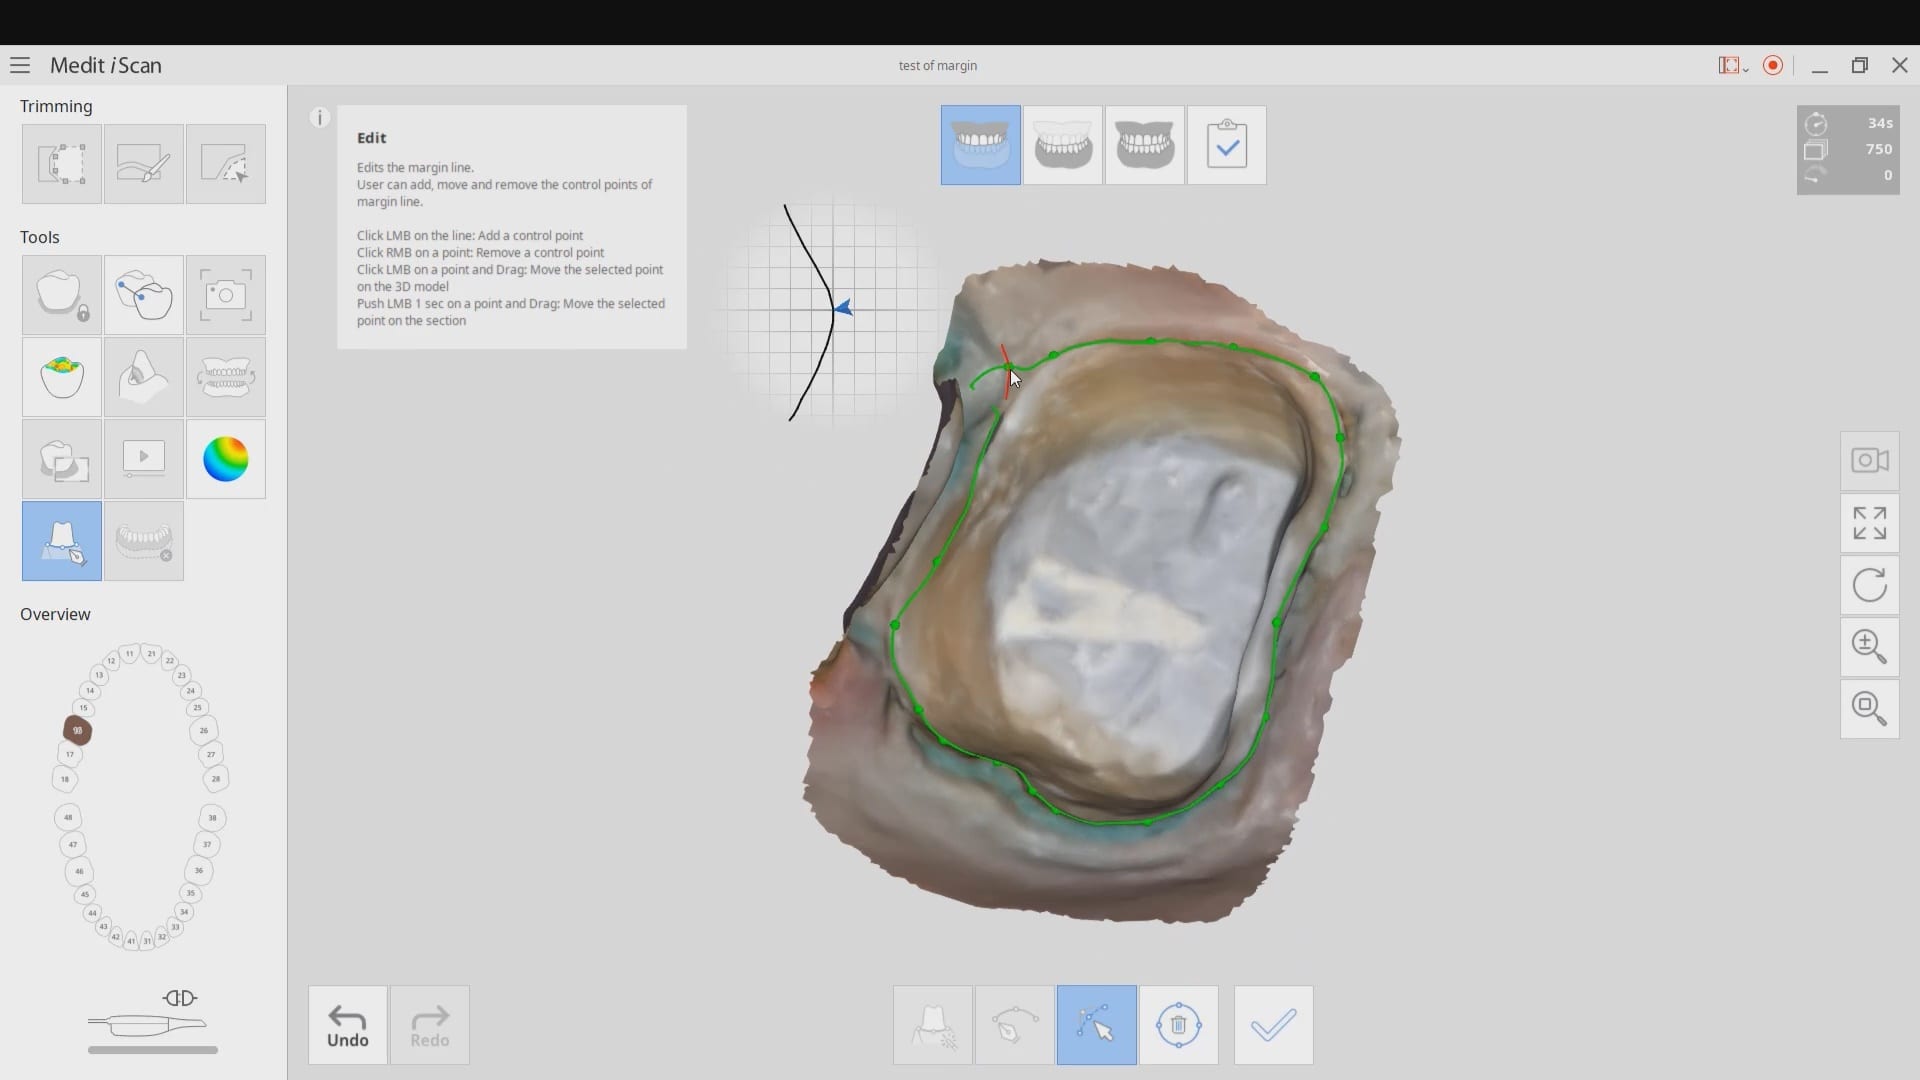Screen dimensions: 1920x1080
Task: Select Edit margin control points mode
Action: click(x=1097, y=1025)
